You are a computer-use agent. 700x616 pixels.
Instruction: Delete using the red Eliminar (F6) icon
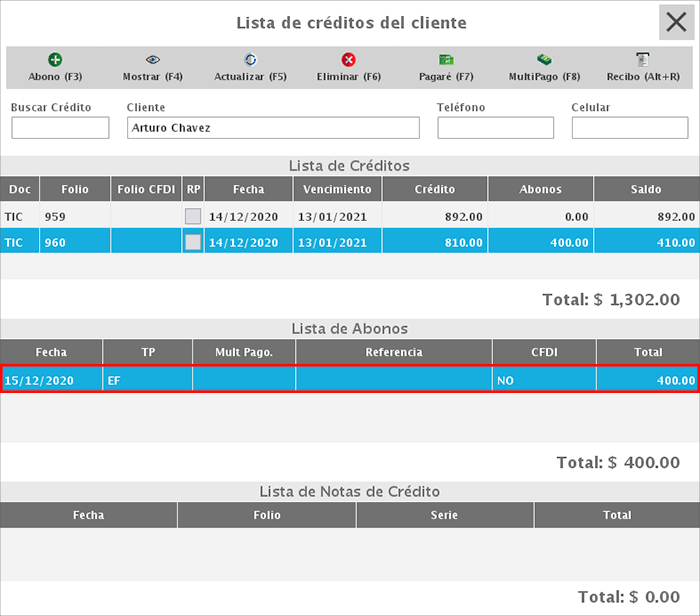[x=348, y=60]
